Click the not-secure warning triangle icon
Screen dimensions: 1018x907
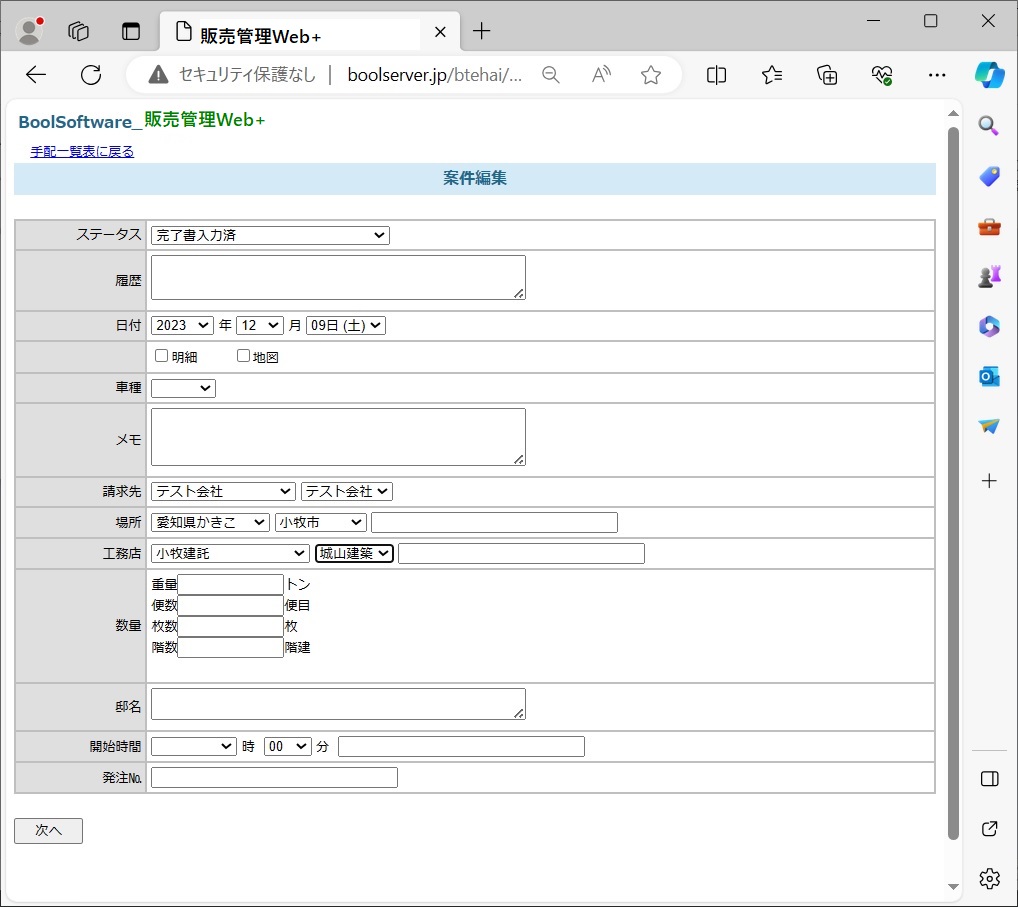tap(158, 75)
